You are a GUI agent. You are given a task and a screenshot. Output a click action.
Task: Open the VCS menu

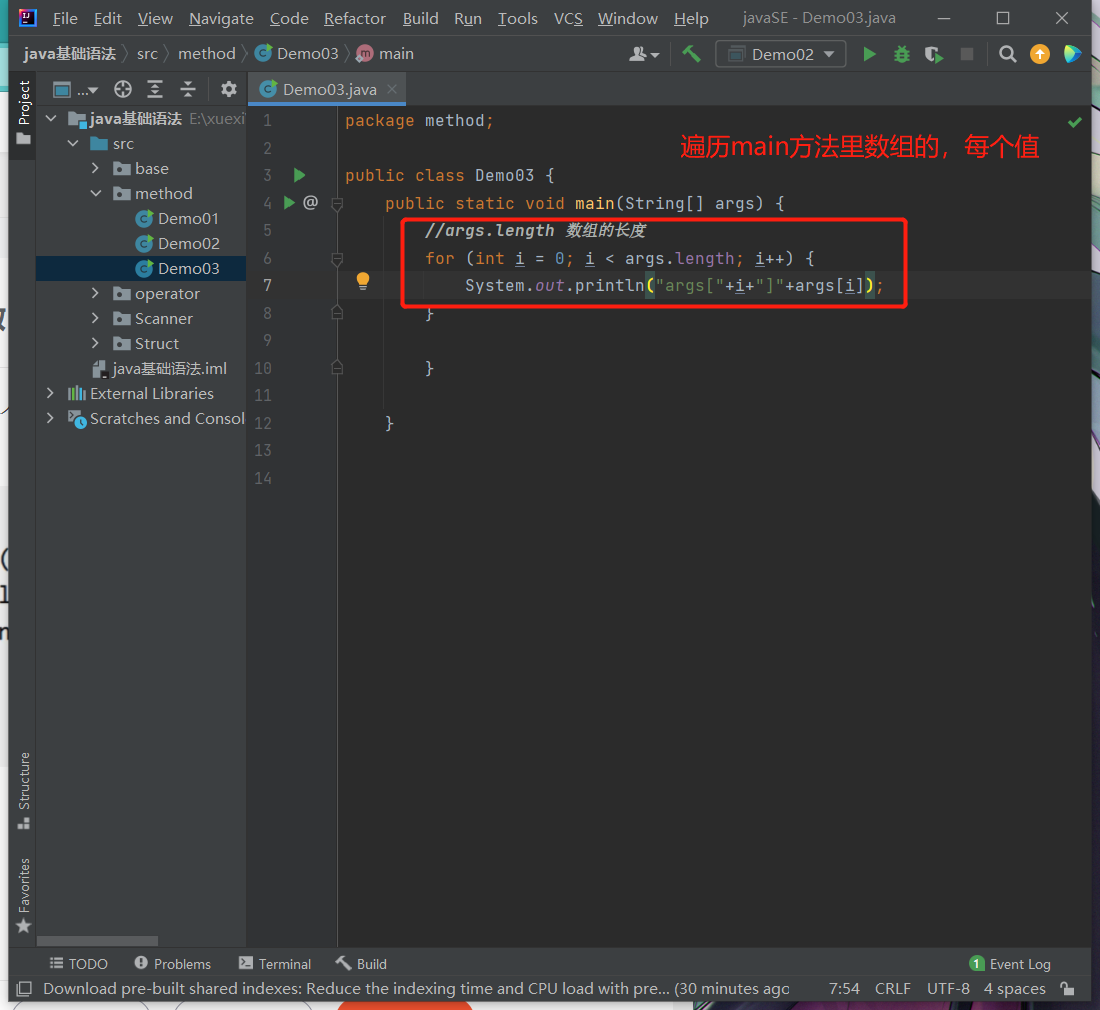click(568, 18)
